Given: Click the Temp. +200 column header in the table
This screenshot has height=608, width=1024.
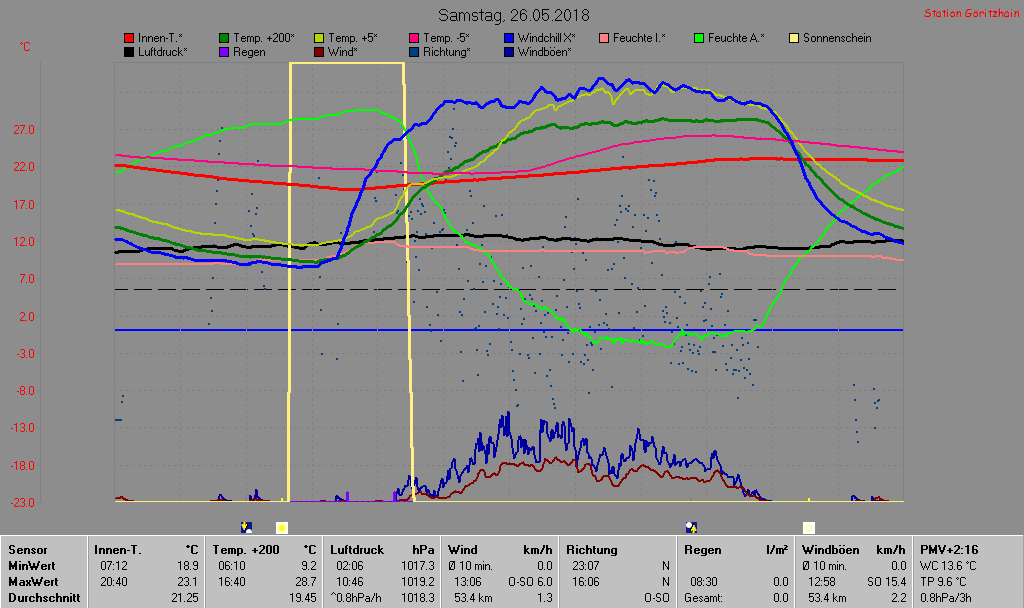Looking at the screenshot, I should (x=246, y=550).
